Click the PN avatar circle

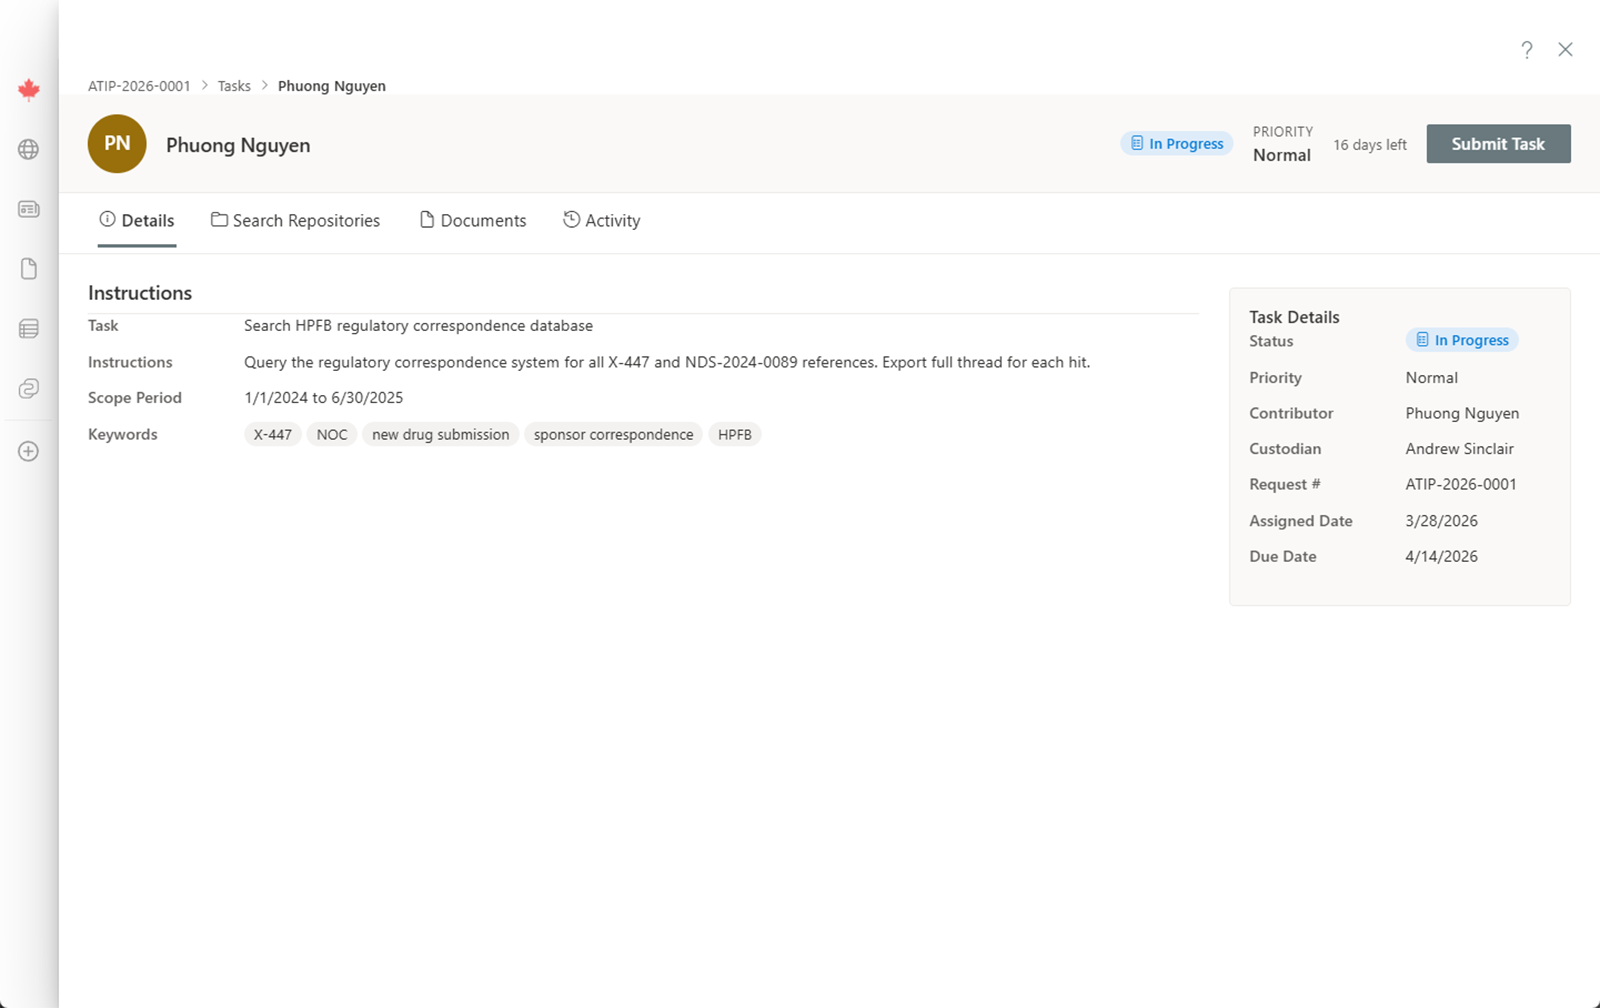pos(117,144)
